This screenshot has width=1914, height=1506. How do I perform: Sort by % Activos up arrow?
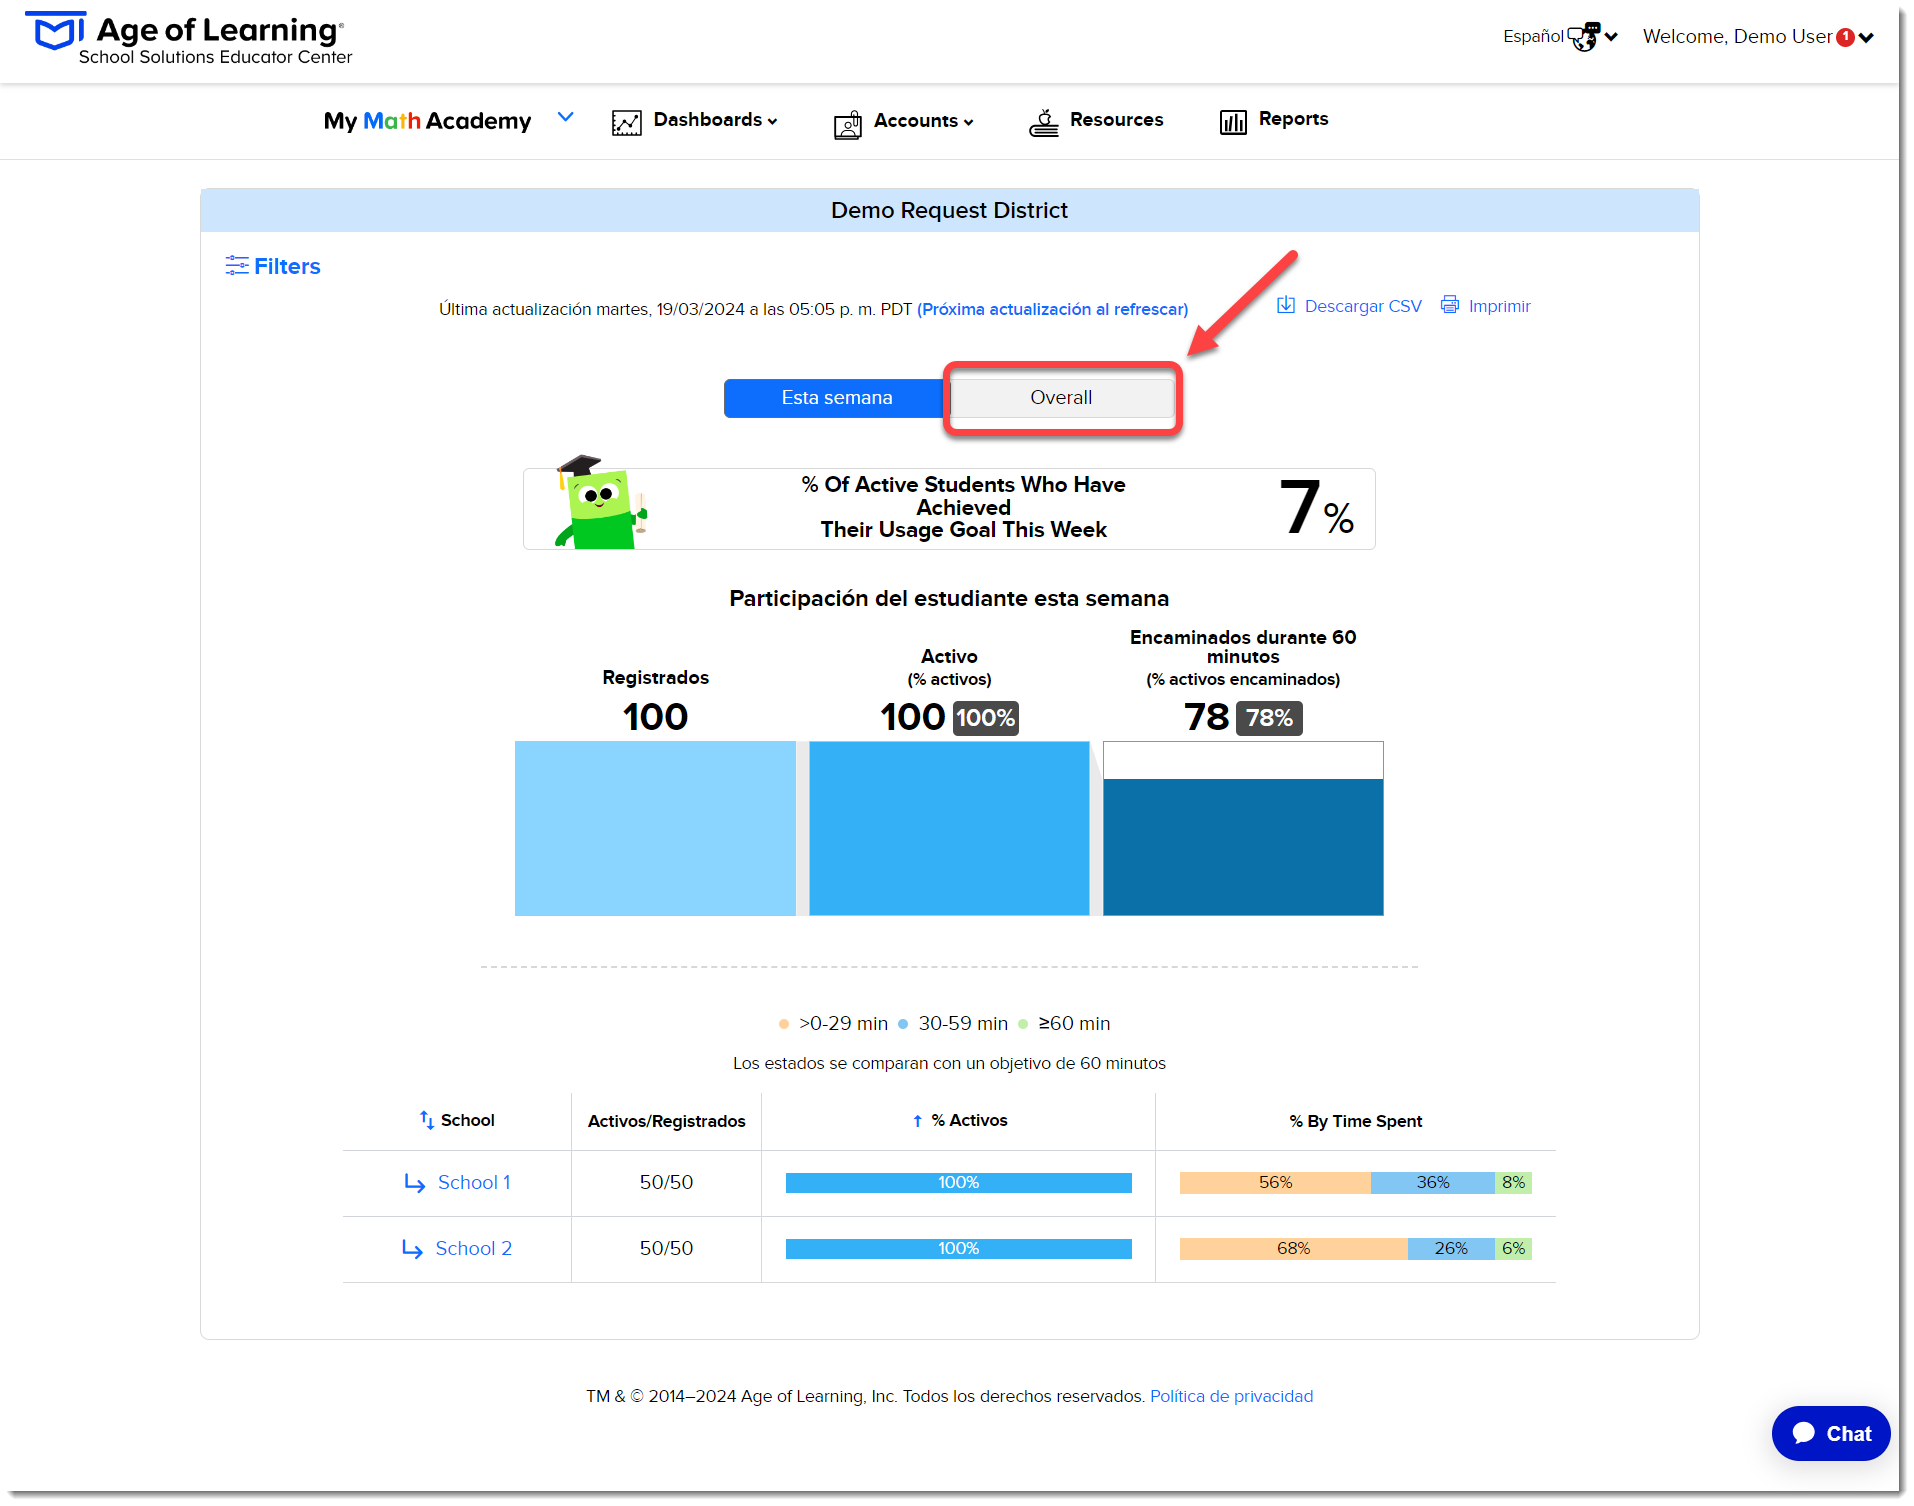point(917,1121)
